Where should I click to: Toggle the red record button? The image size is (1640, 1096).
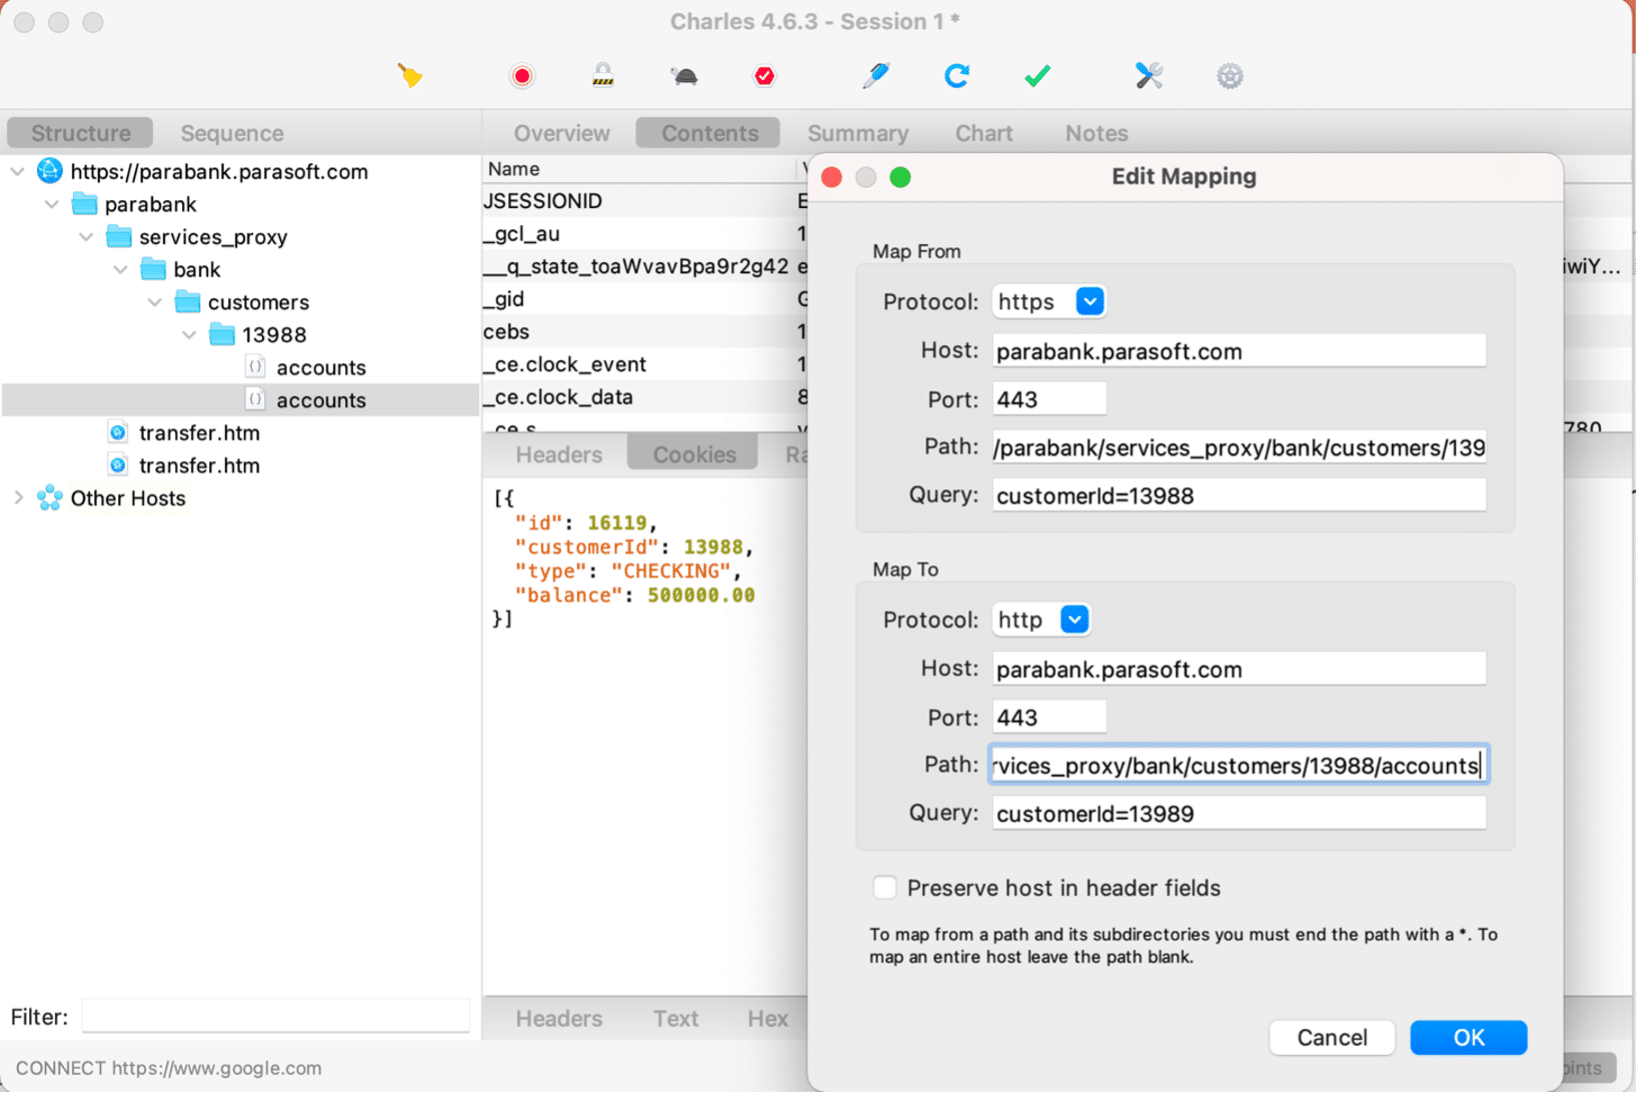point(522,76)
